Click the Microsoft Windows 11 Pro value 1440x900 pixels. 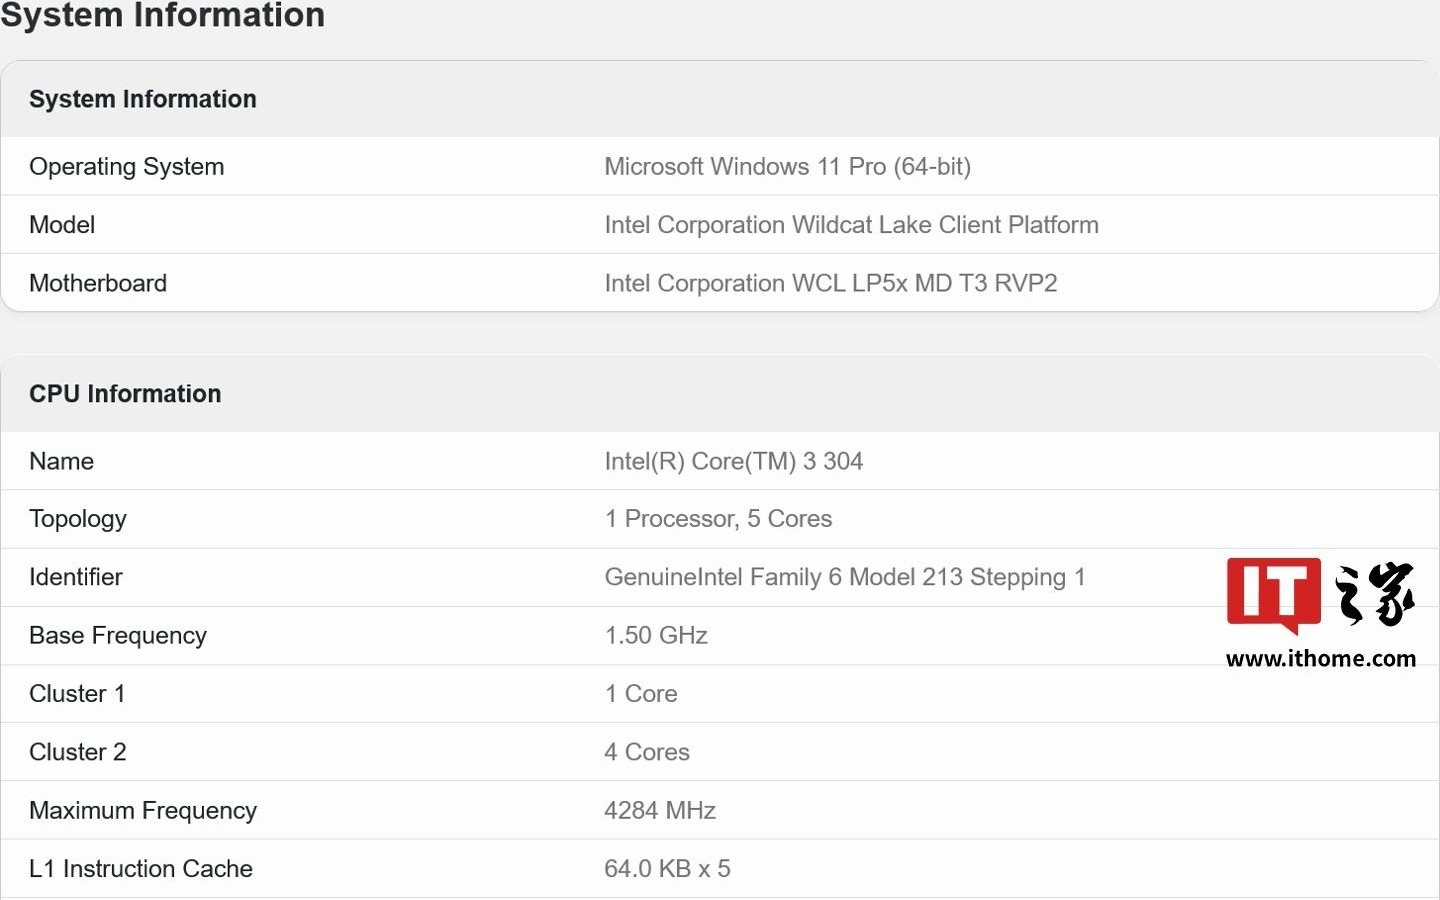[x=787, y=167]
